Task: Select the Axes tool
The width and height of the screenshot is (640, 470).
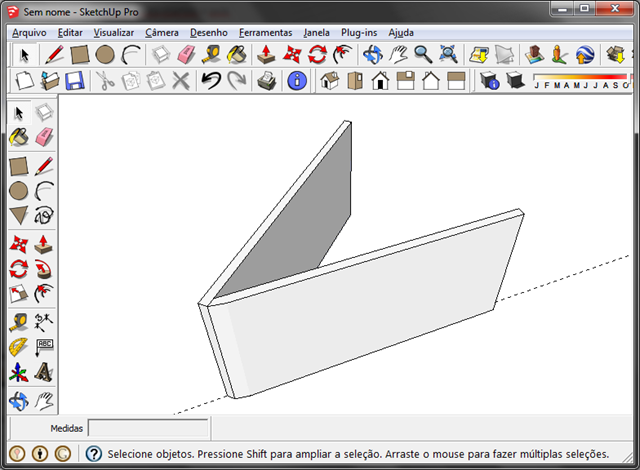Action: 18,372
